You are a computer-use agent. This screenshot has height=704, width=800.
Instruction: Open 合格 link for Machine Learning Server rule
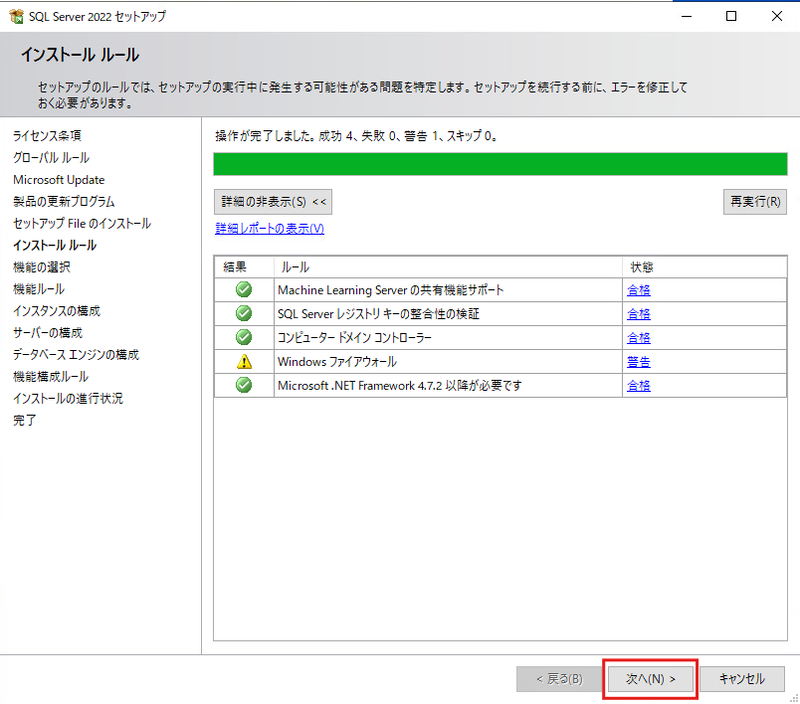(x=638, y=290)
